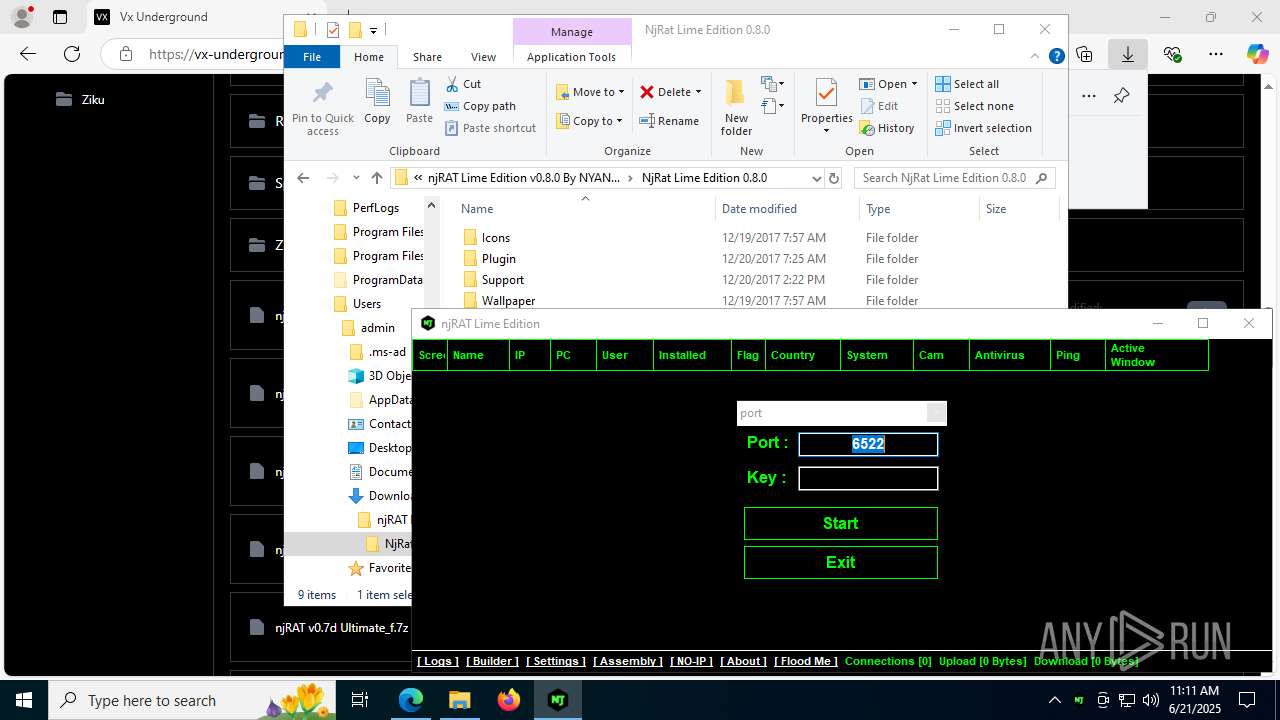Open the [ Logs ] link
The width and height of the screenshot is (1280, 720).
(438, 661)
